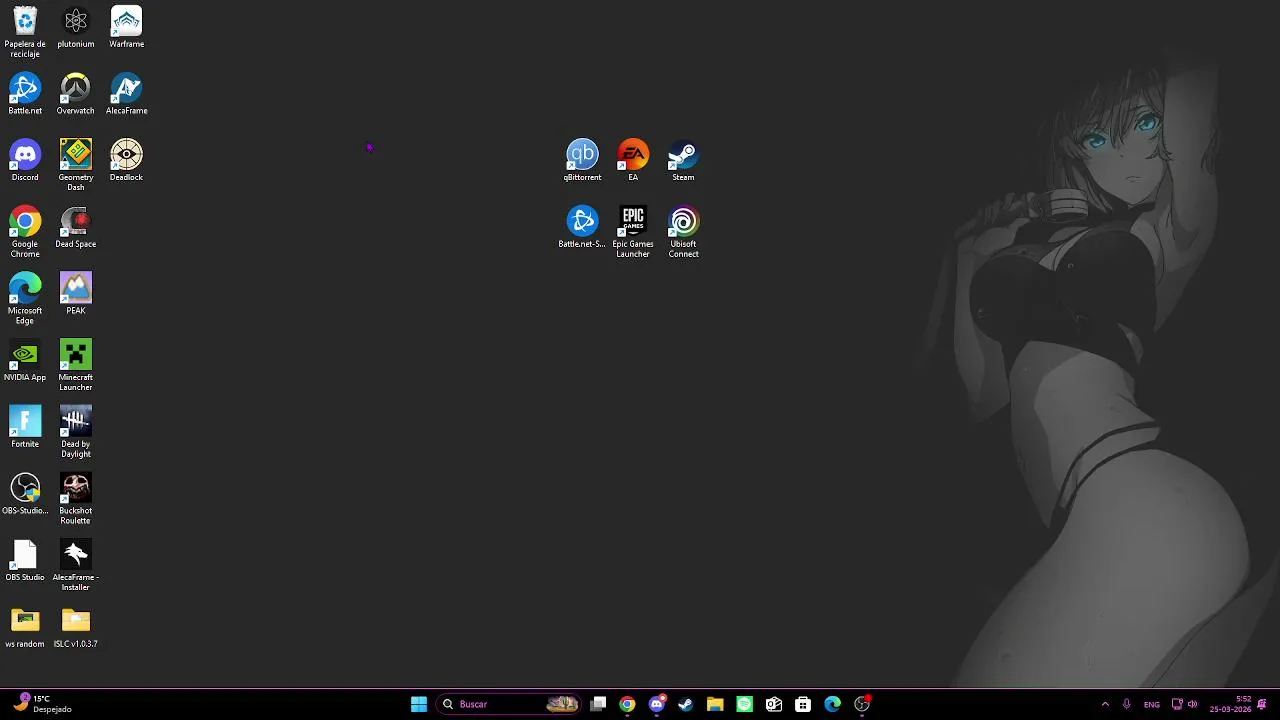Select the Dead by Daylight desktop icon
The width and height of the screenshot is (1280, 720).
pyautogui.click(x=76, y=432)
